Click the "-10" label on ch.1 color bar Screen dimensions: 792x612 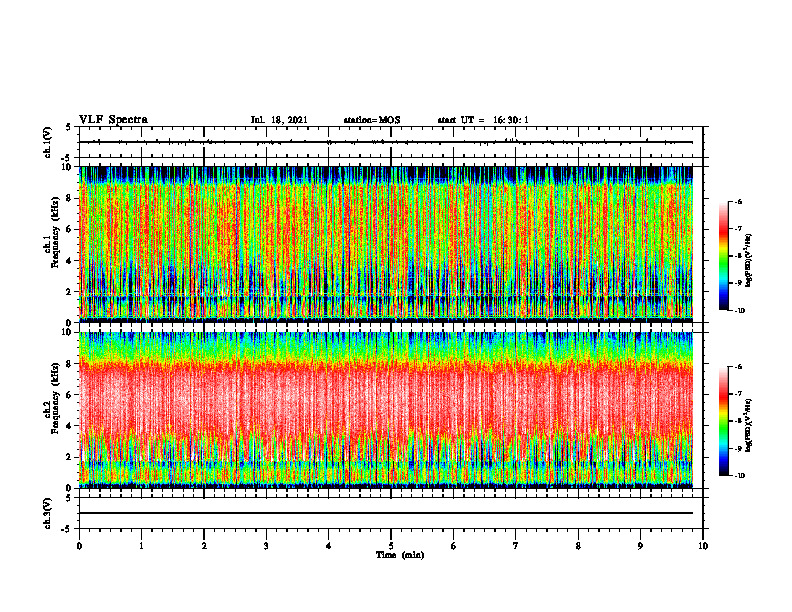coord(739,311)
